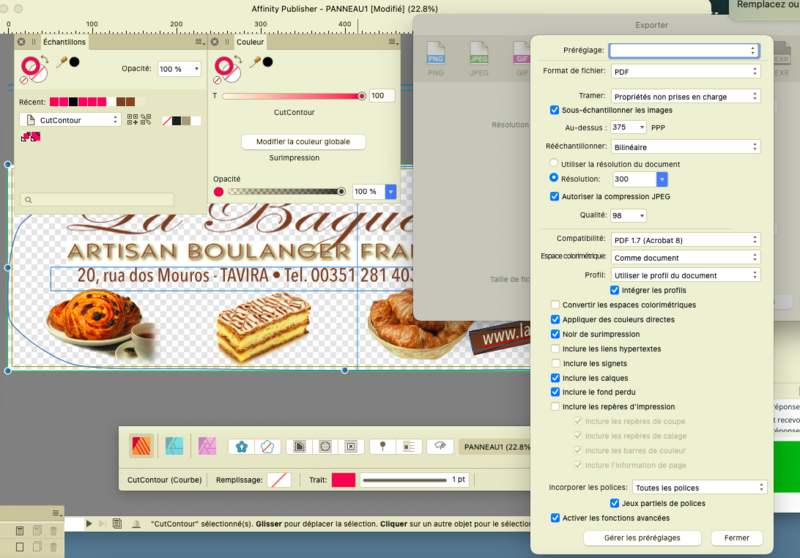800x558 pixels.
Task: Open CutContour palette dropdown in Échantillons
Action: pyautogui.click(x=70, y=120)
